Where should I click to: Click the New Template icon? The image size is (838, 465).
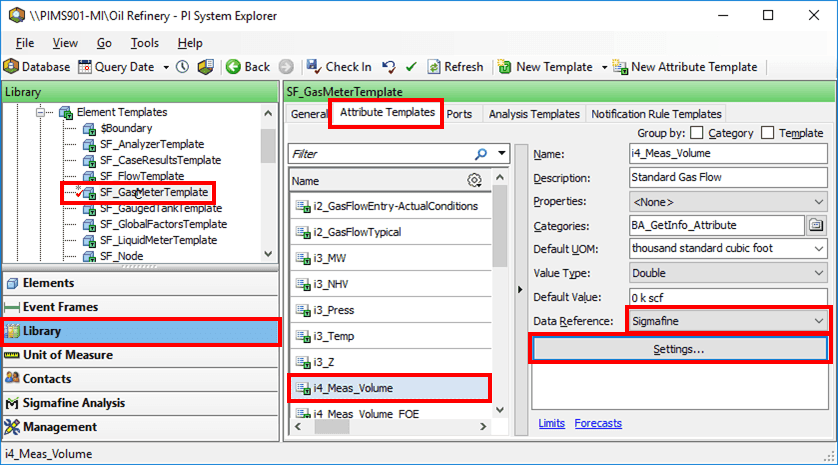coord(505,67)
